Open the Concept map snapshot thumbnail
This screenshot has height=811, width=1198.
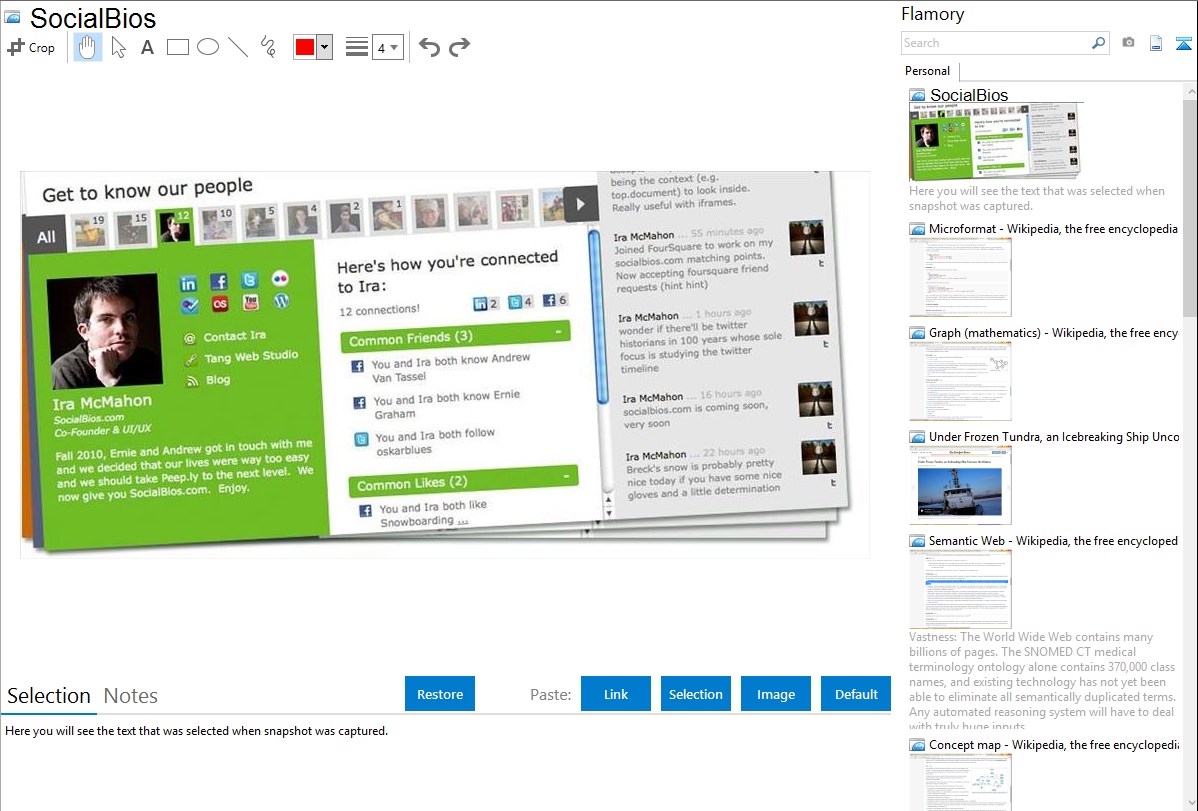point(960,783)
